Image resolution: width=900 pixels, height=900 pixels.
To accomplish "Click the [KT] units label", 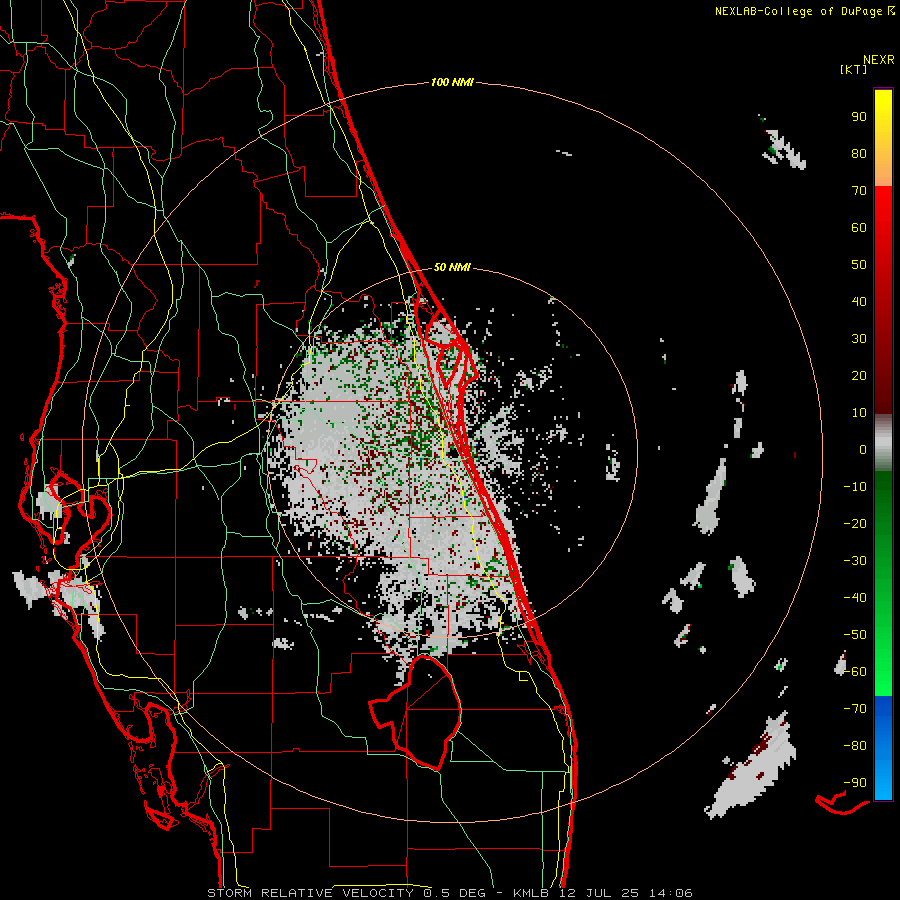I will tap(854, 69).
